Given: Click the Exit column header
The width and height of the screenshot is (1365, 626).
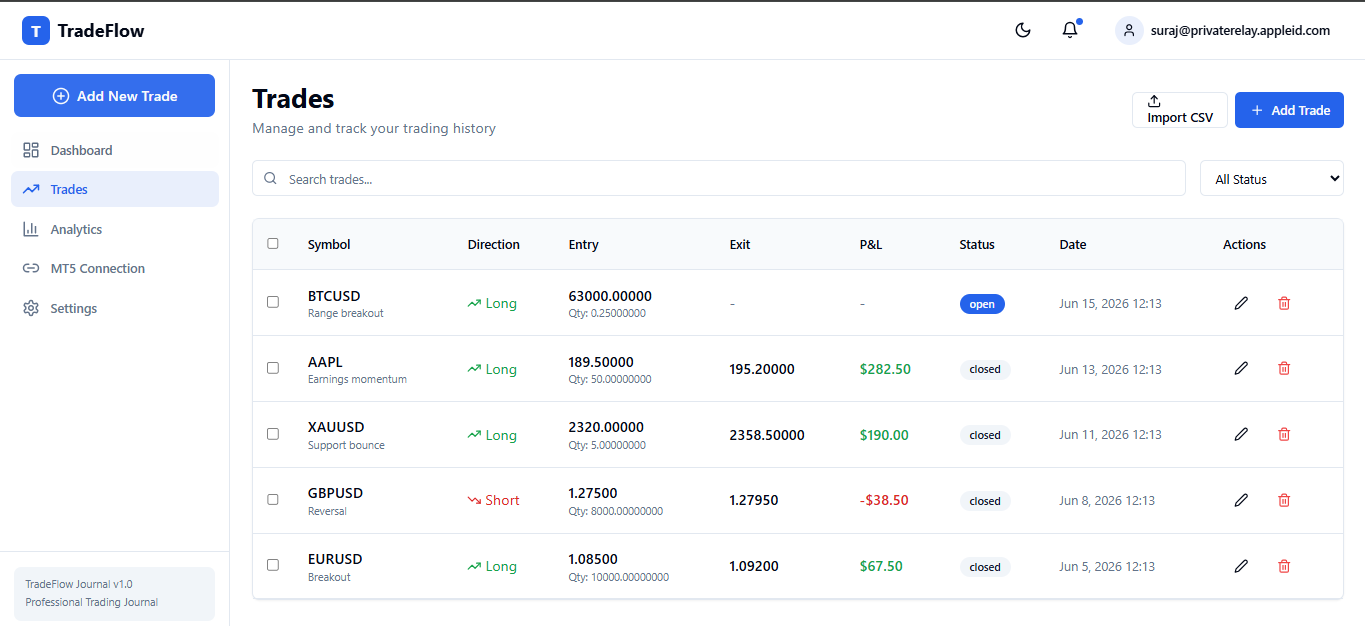Looking at the screenshot, I should point(740,244).
